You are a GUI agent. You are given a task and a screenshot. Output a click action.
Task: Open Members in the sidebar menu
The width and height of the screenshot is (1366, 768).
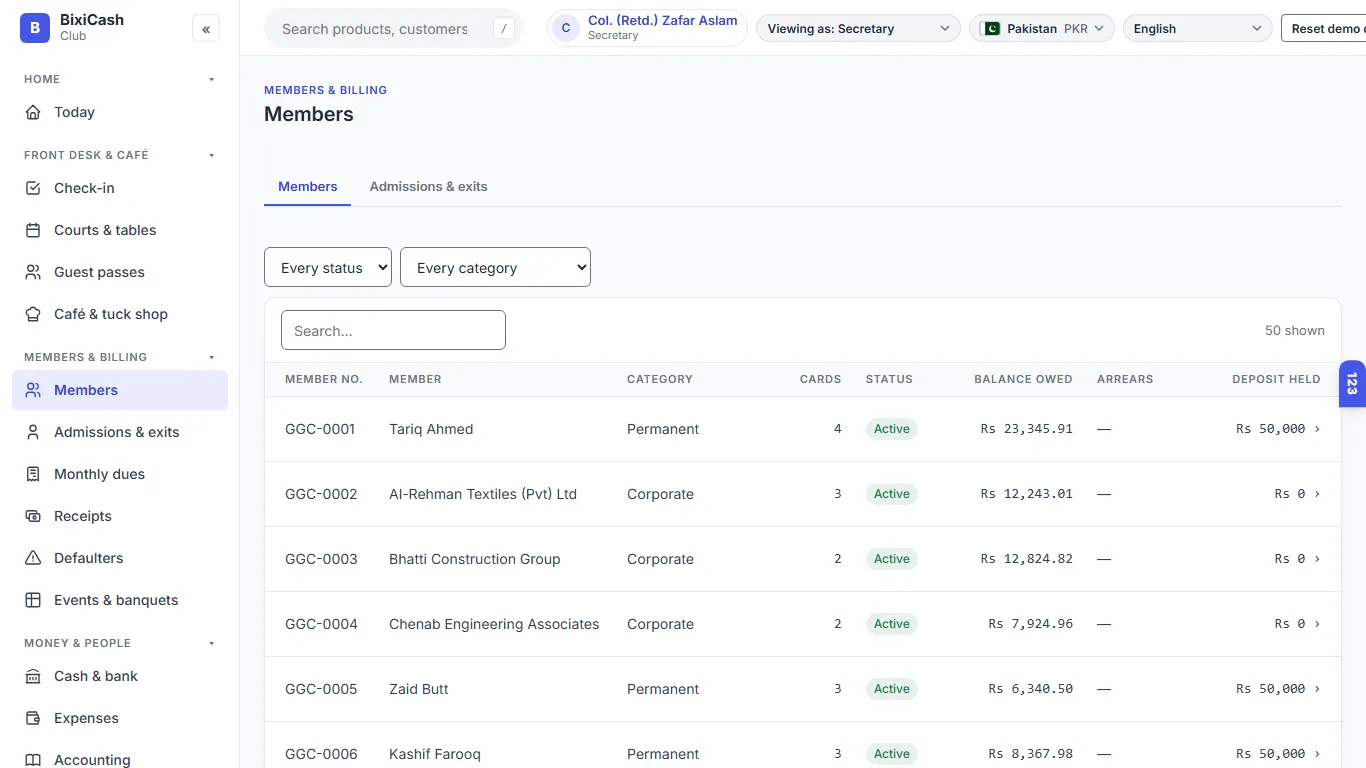120,390
